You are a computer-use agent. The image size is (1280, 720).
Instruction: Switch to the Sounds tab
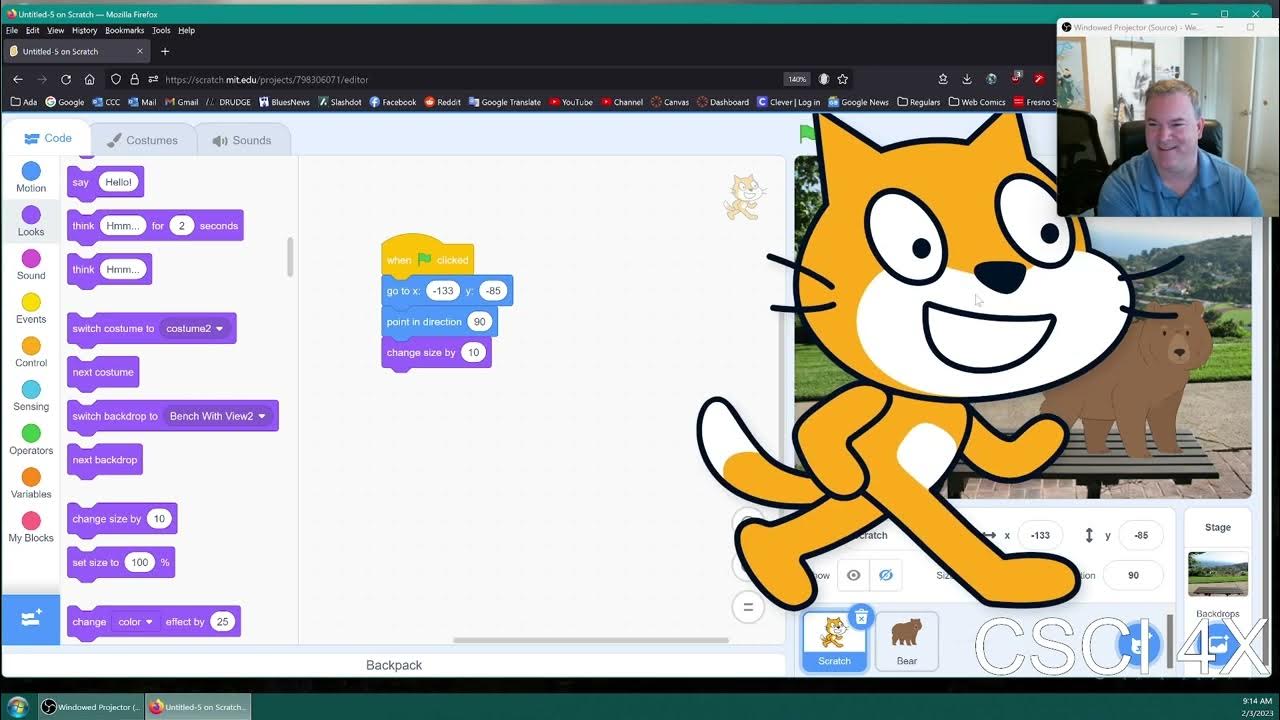click(x=241, y=140)
